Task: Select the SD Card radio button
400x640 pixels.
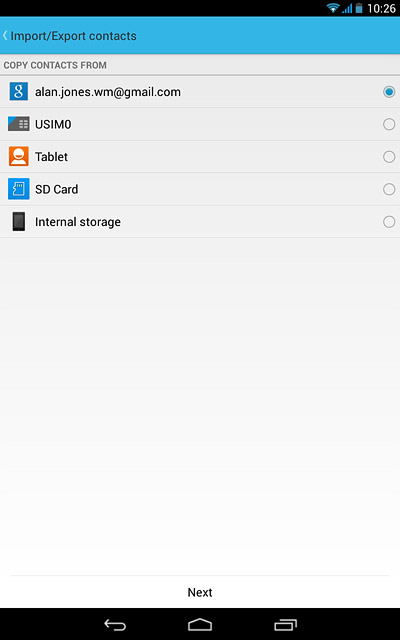Action: tap(389, 189)
